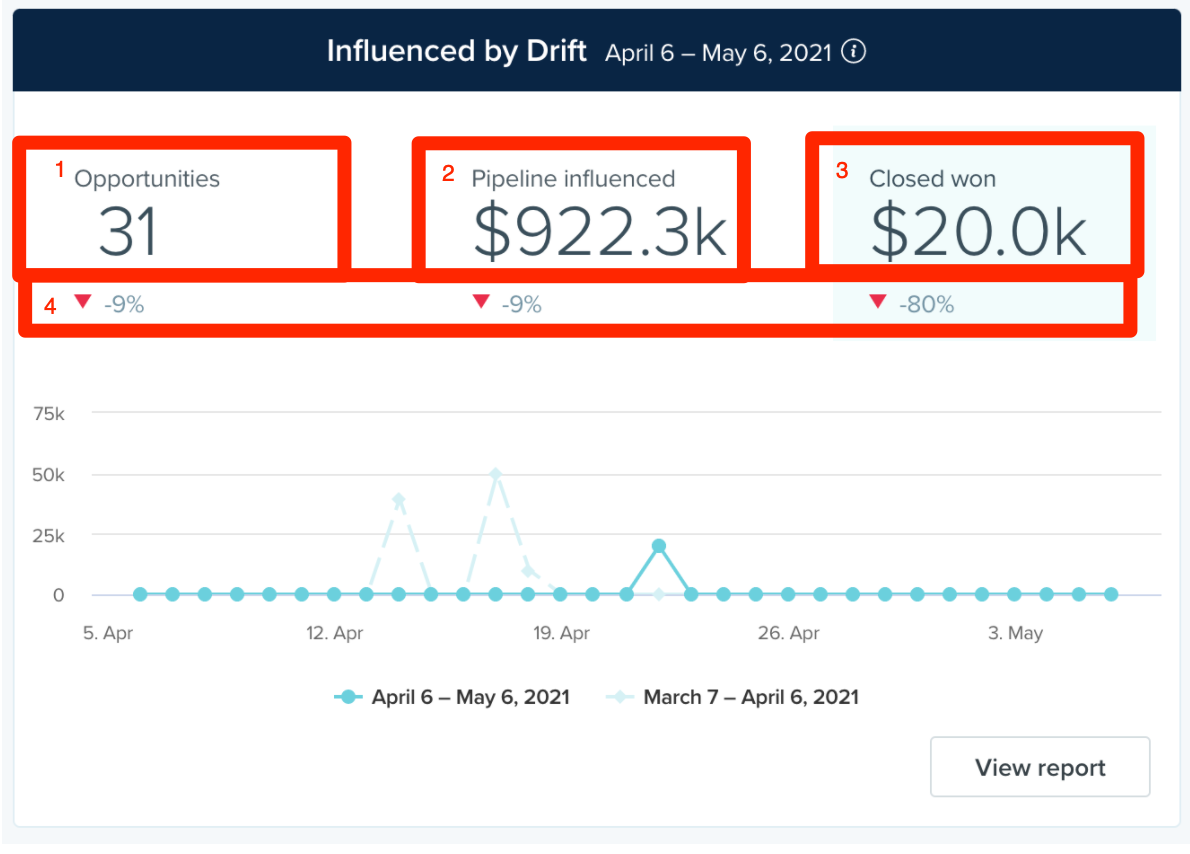Click the 20k peak data point on the chart
The width and height of the screenshot is (1190, 854).
(659, 546)
